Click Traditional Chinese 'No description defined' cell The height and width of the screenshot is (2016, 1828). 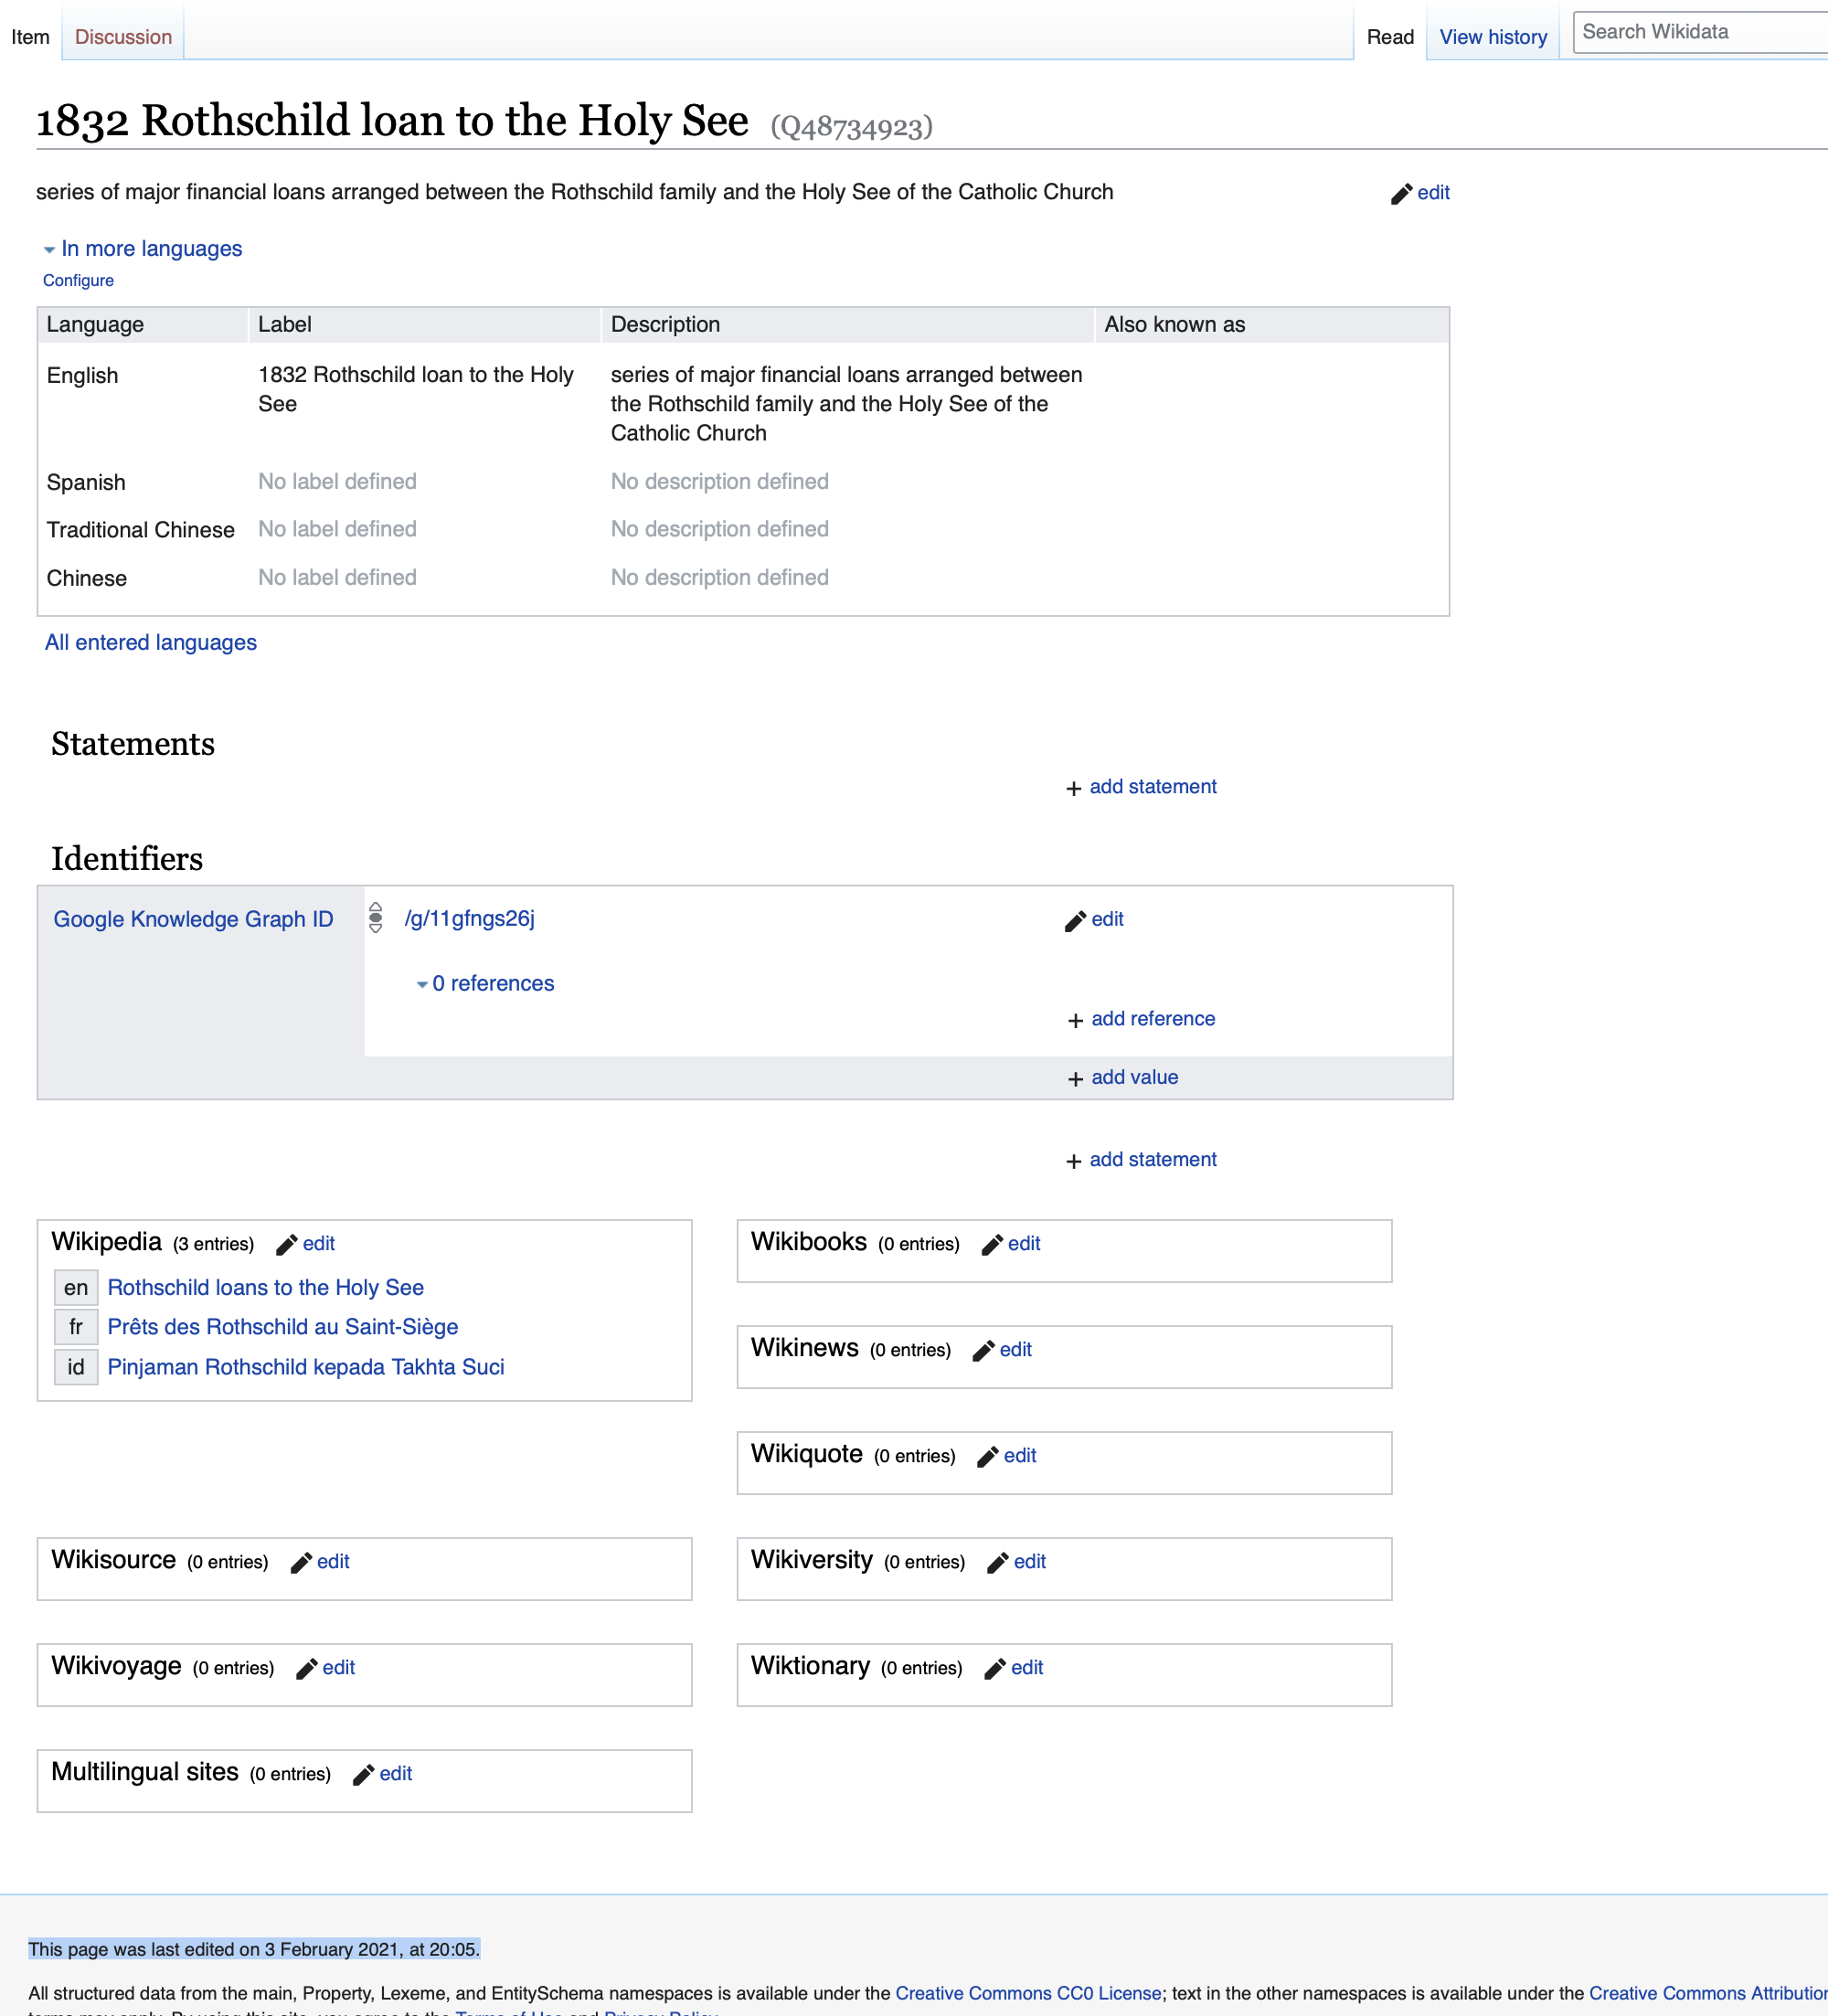(720, 530)
